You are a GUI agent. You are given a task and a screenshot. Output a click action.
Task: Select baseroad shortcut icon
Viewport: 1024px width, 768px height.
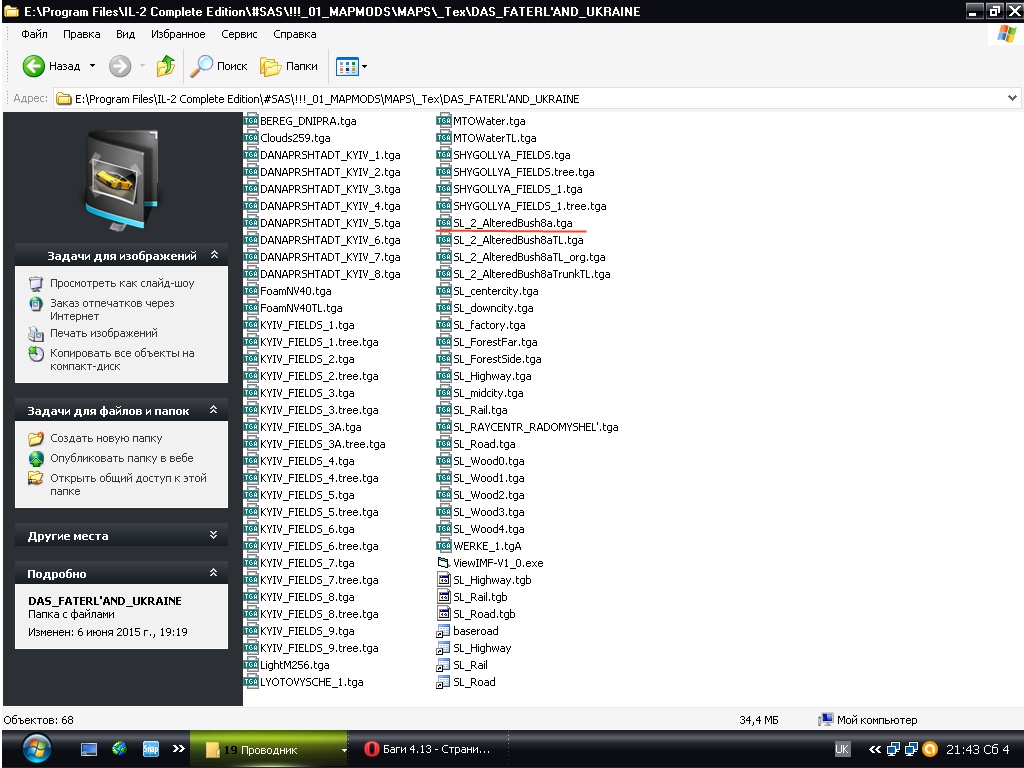(444, 631)
